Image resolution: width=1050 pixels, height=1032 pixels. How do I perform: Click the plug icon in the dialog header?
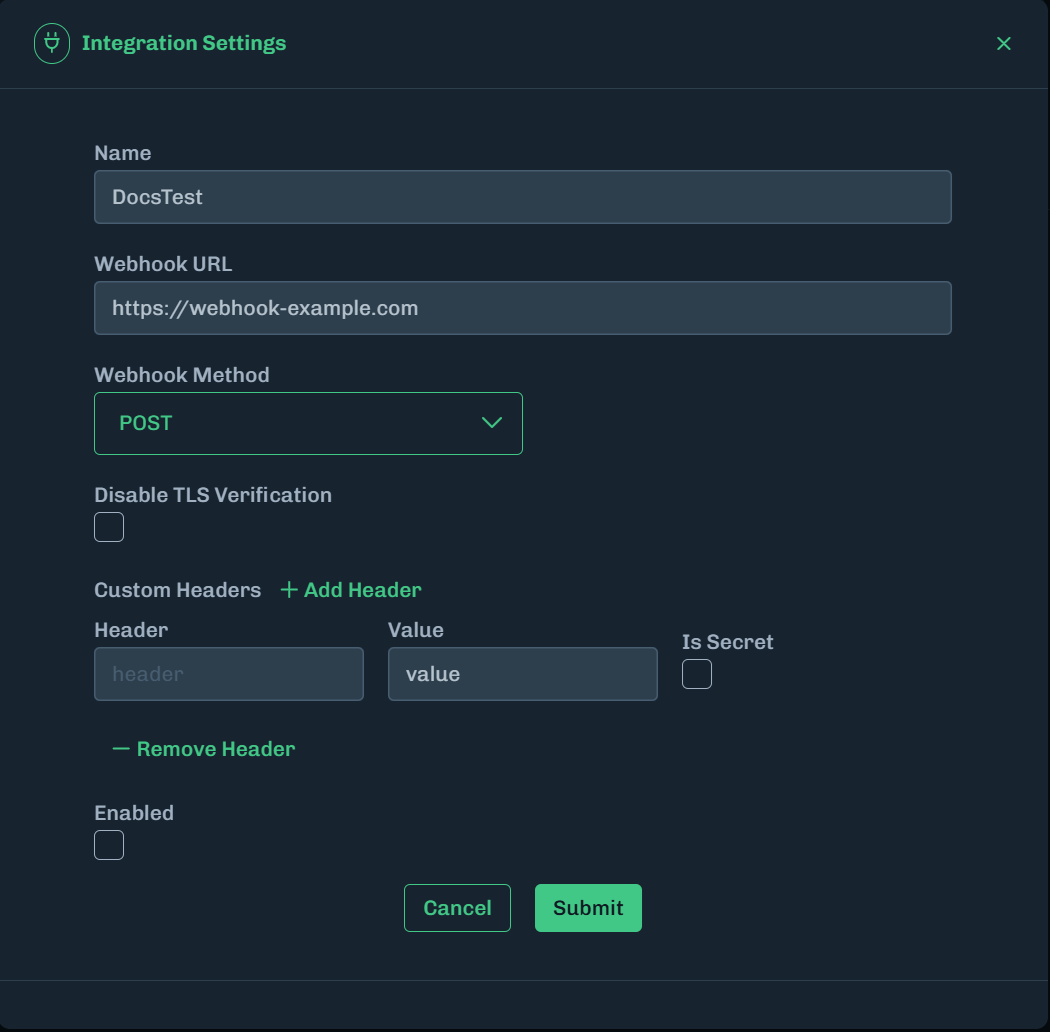52,44
